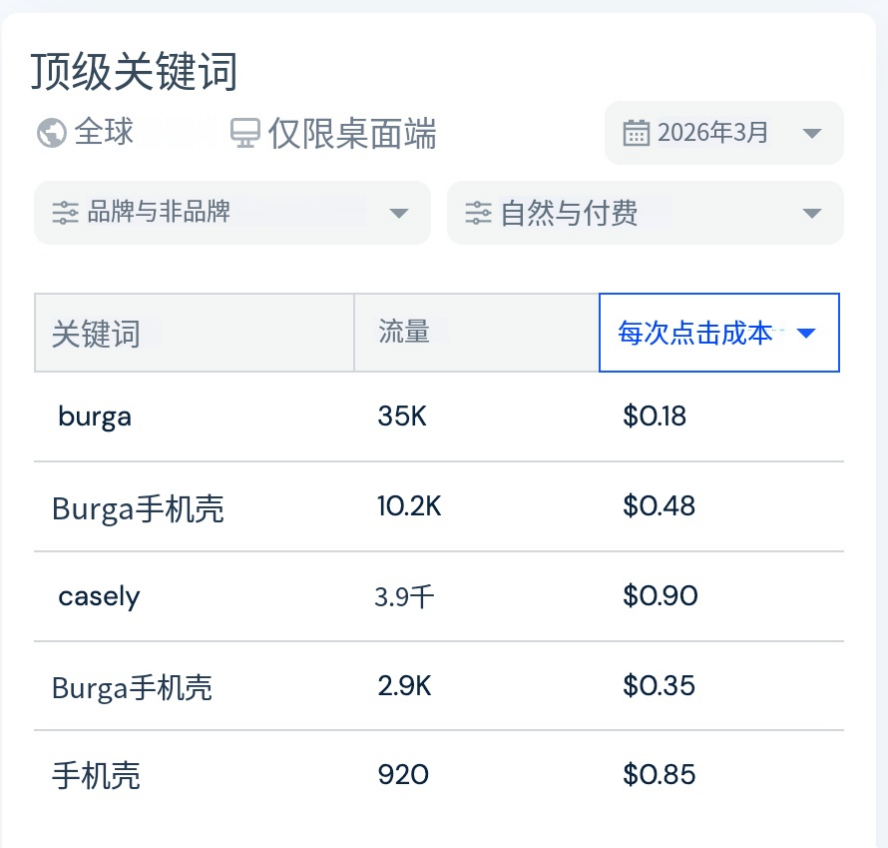This screenshot has height=848, width=888.
Task: Click the filter sliders icon beside 品牌与非品牌
Action: 65,213
